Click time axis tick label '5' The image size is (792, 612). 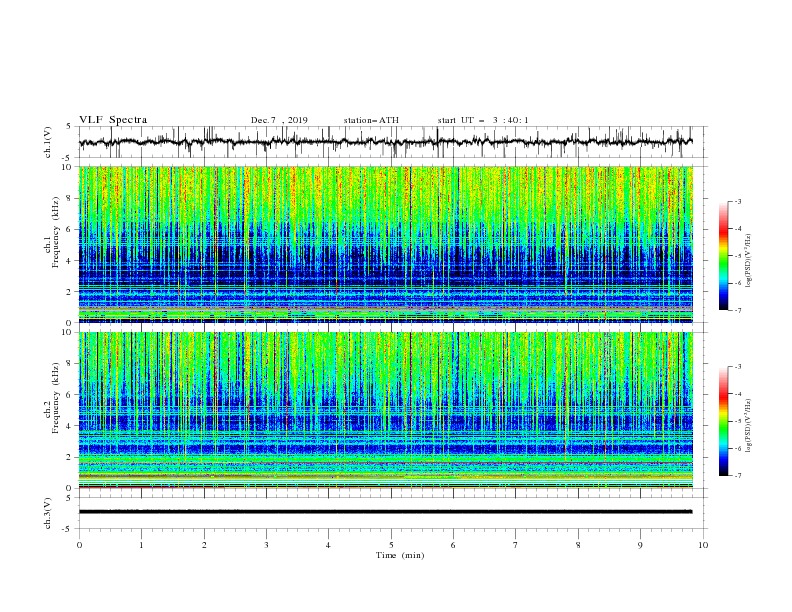[391, 545]
